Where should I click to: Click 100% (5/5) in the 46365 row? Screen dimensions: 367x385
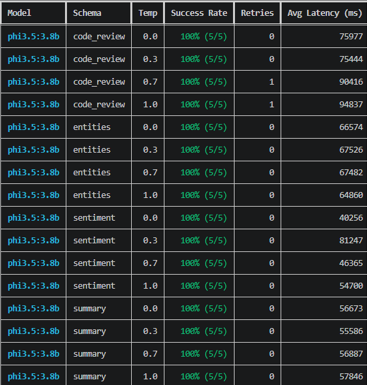pos(204,263)
